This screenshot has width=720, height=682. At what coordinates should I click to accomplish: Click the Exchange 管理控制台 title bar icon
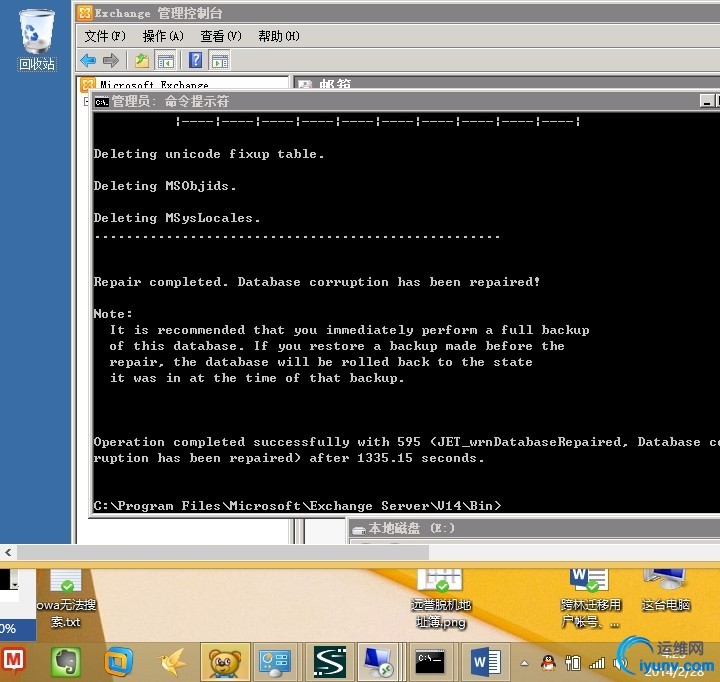[x=84, y=13]
